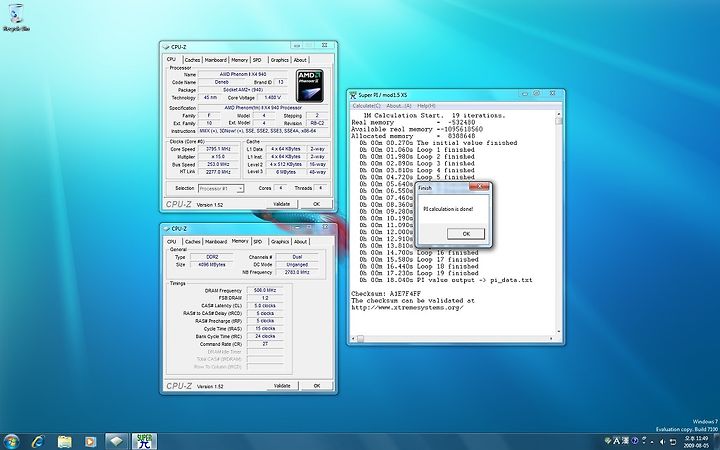This screenshot has height=450, width=720.
Task: Click title icon of CPU-Z CPU-tab window
Action: pyautogui.click(x=166, y=47)
